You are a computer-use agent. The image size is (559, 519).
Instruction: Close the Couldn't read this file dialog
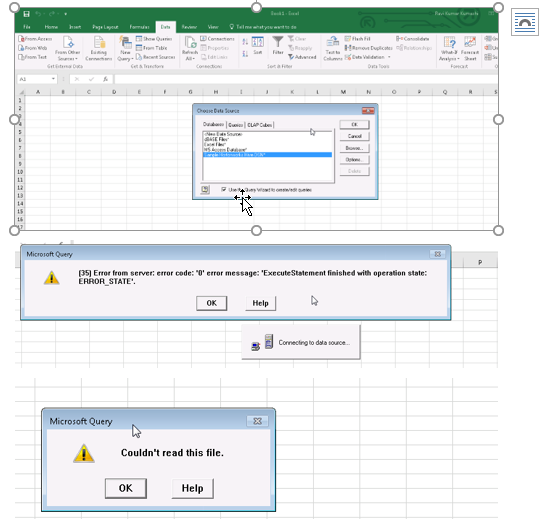point(257,421)
